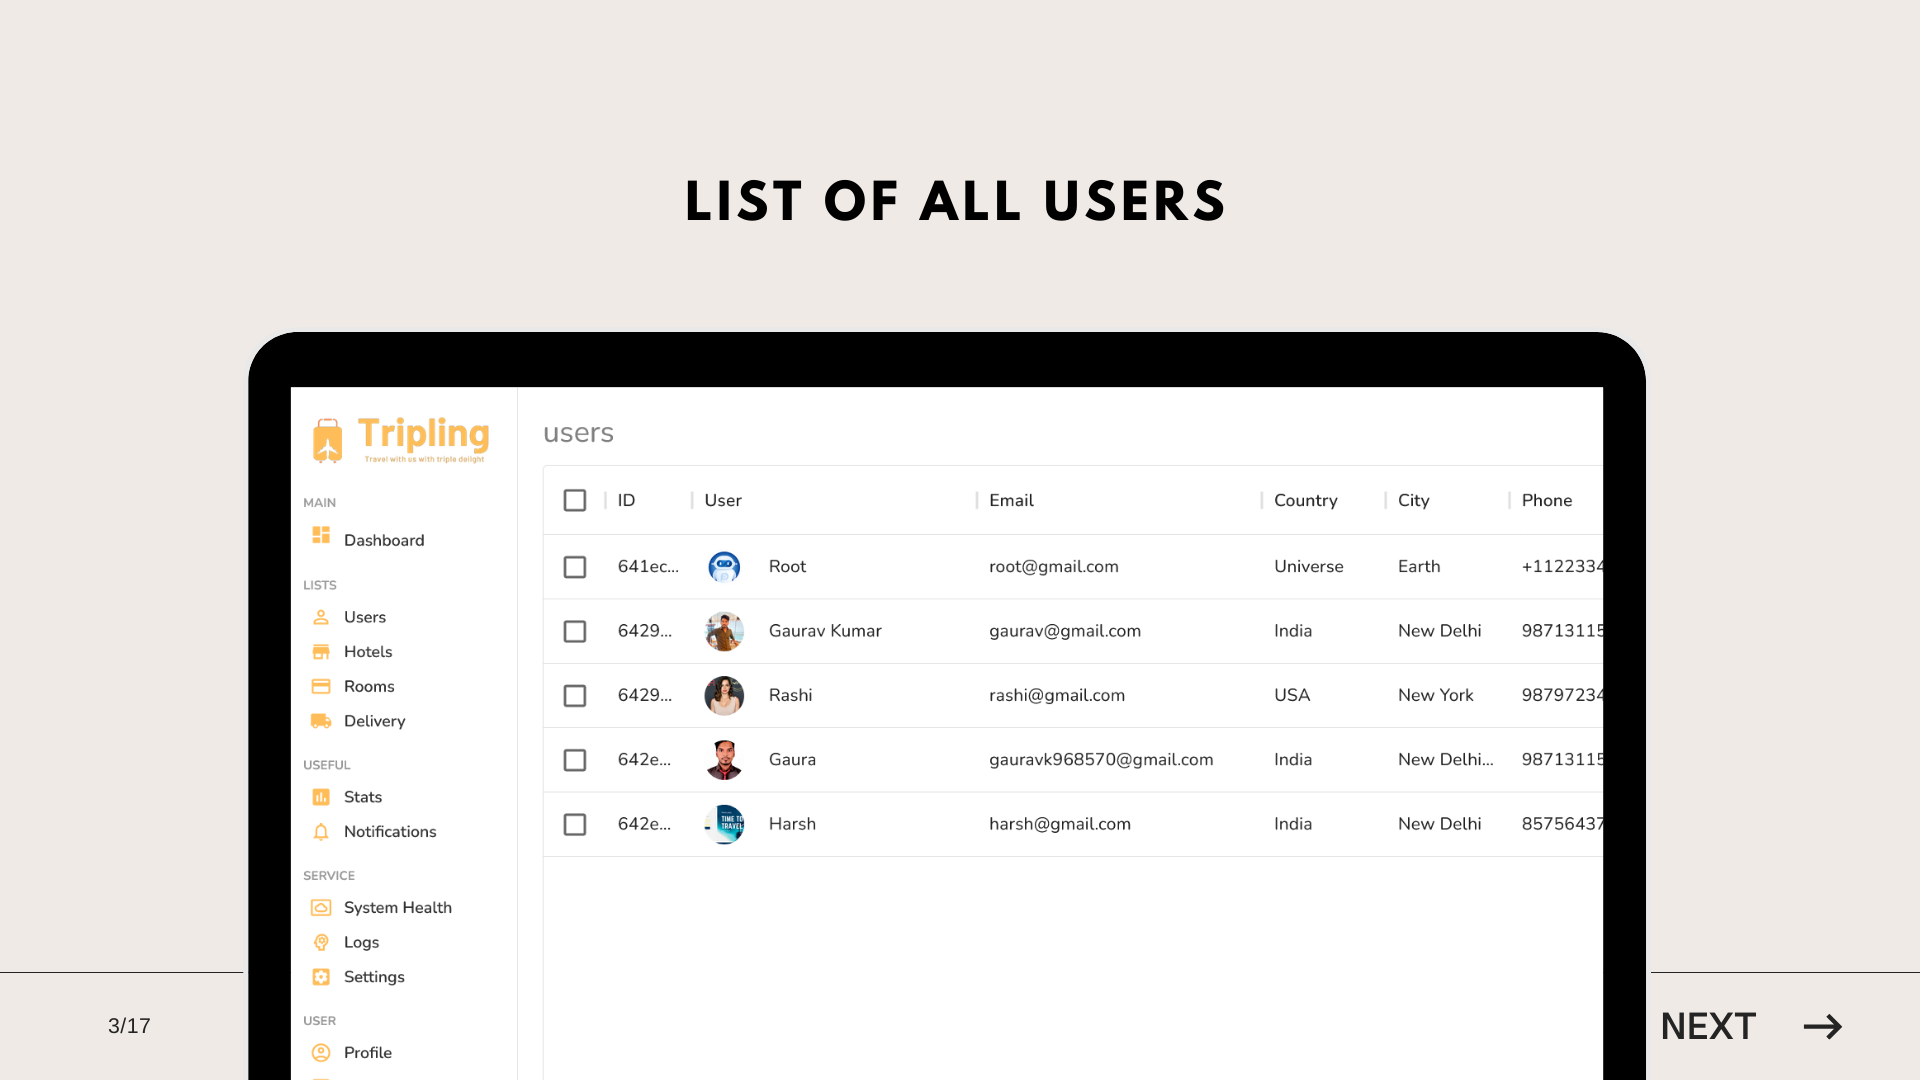This screenshot has width=1920, height=1080.
Task: Click the Notifications bell icon
Action: (322, 832)
